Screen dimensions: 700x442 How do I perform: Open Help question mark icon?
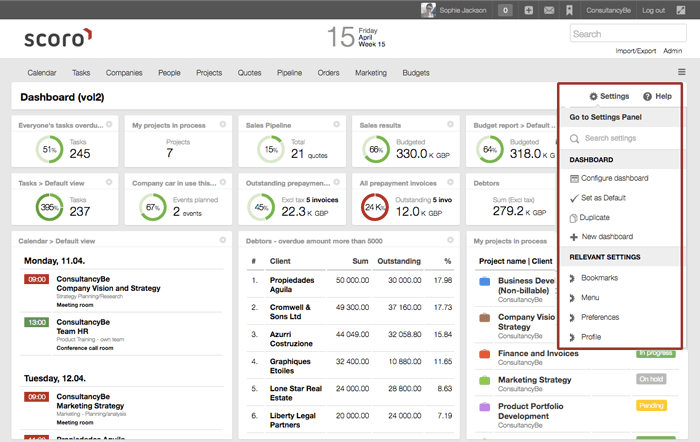(648, 96)
